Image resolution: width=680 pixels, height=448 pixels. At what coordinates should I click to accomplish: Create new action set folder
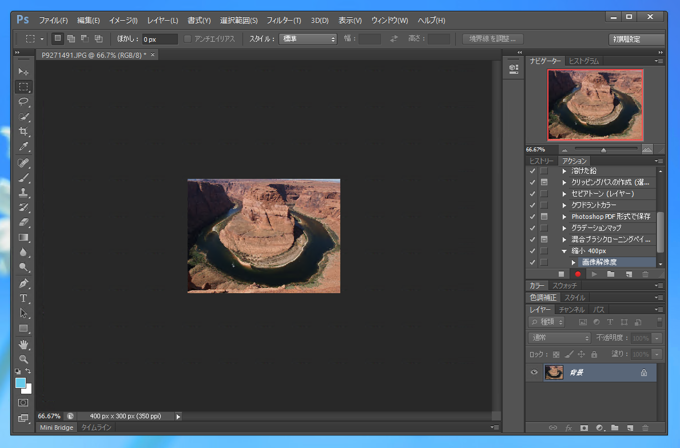(x=611, y=274)
